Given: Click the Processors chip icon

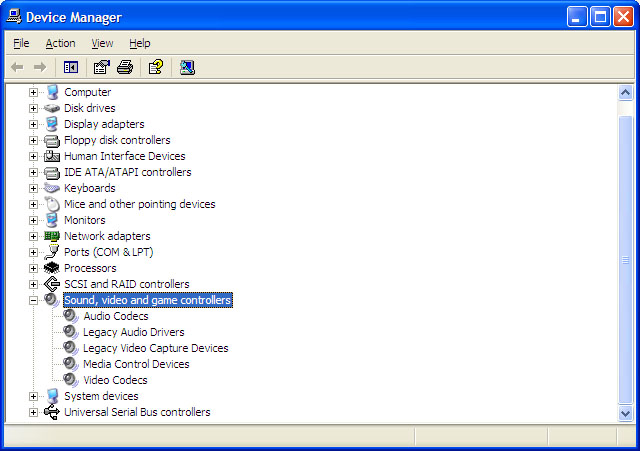Looking at the screenshot, I should (x=52, y=268).
